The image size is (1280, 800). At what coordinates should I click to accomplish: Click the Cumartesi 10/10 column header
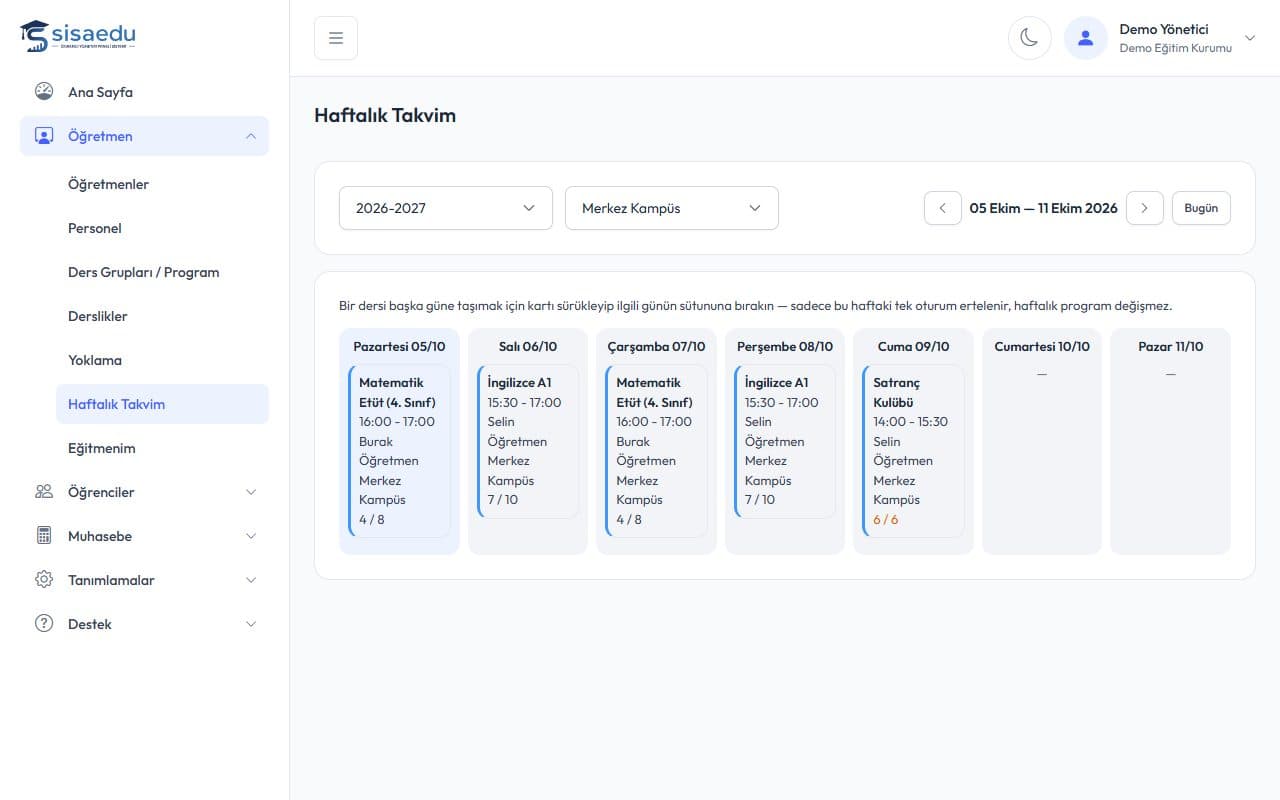tap(1042, 346)
